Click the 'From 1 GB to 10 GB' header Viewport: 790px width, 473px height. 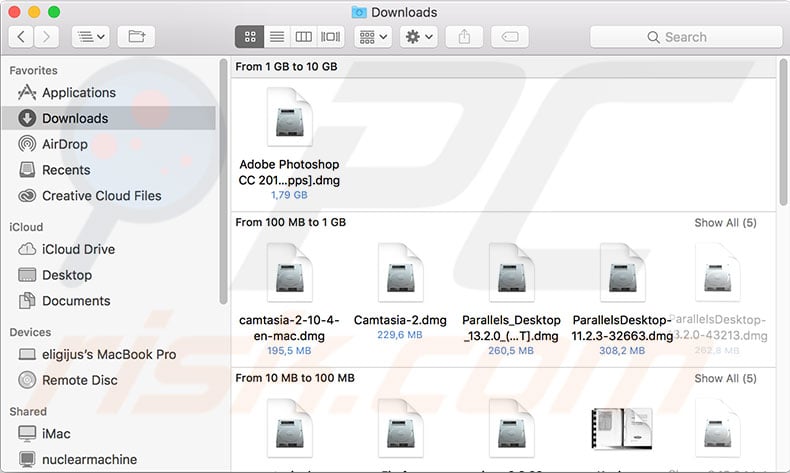[286, 66]
